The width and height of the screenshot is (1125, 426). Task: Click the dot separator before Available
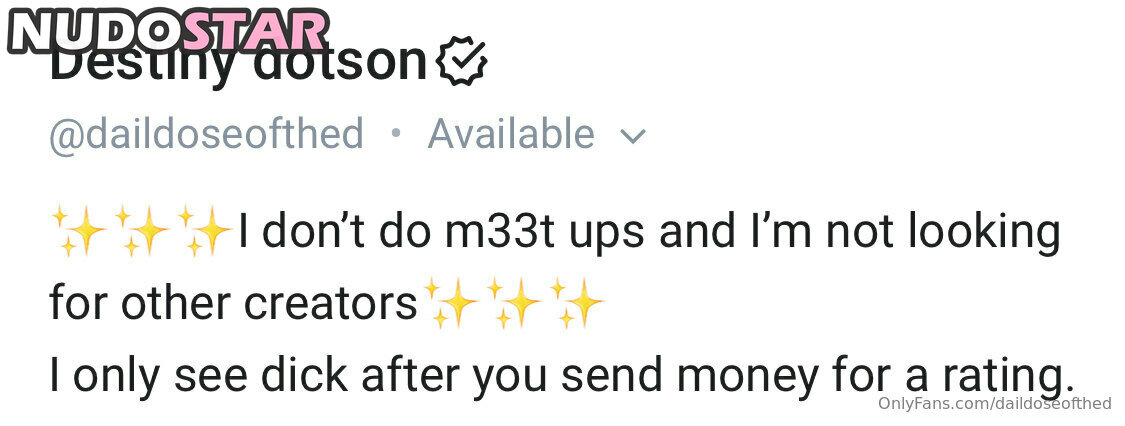point(395,133)
